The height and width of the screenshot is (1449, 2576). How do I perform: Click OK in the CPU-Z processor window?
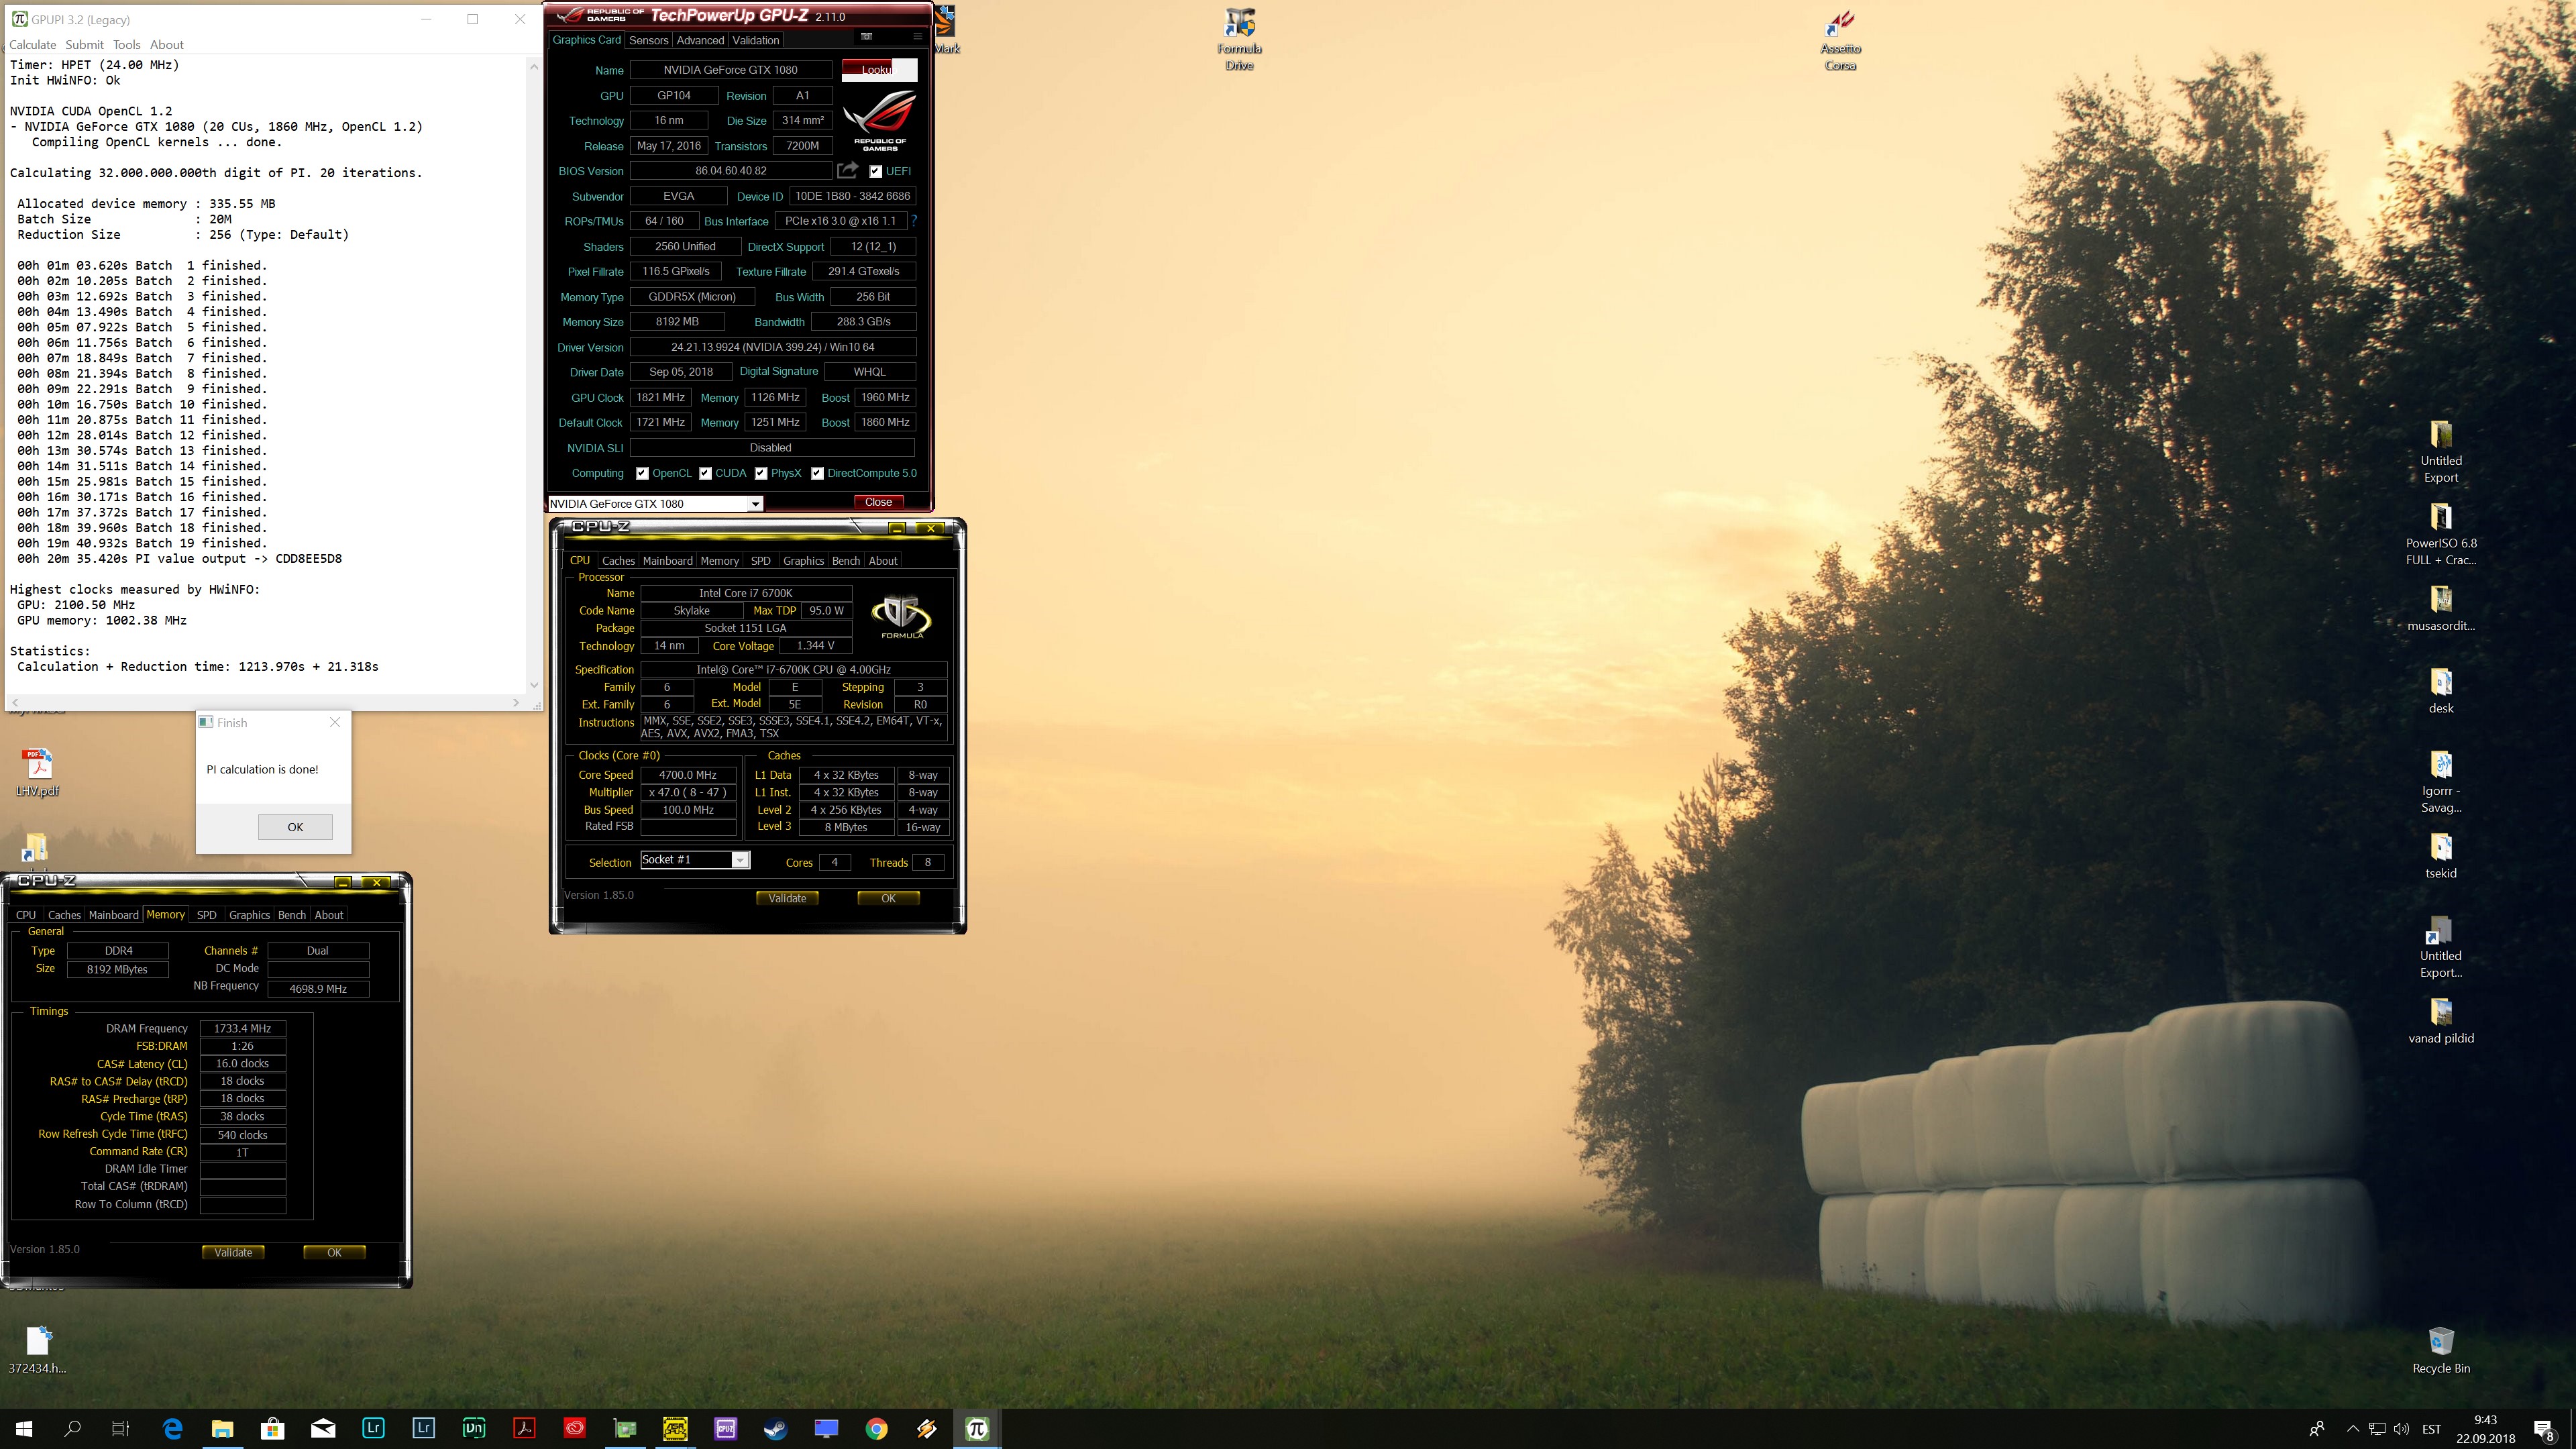coord(888,898)
